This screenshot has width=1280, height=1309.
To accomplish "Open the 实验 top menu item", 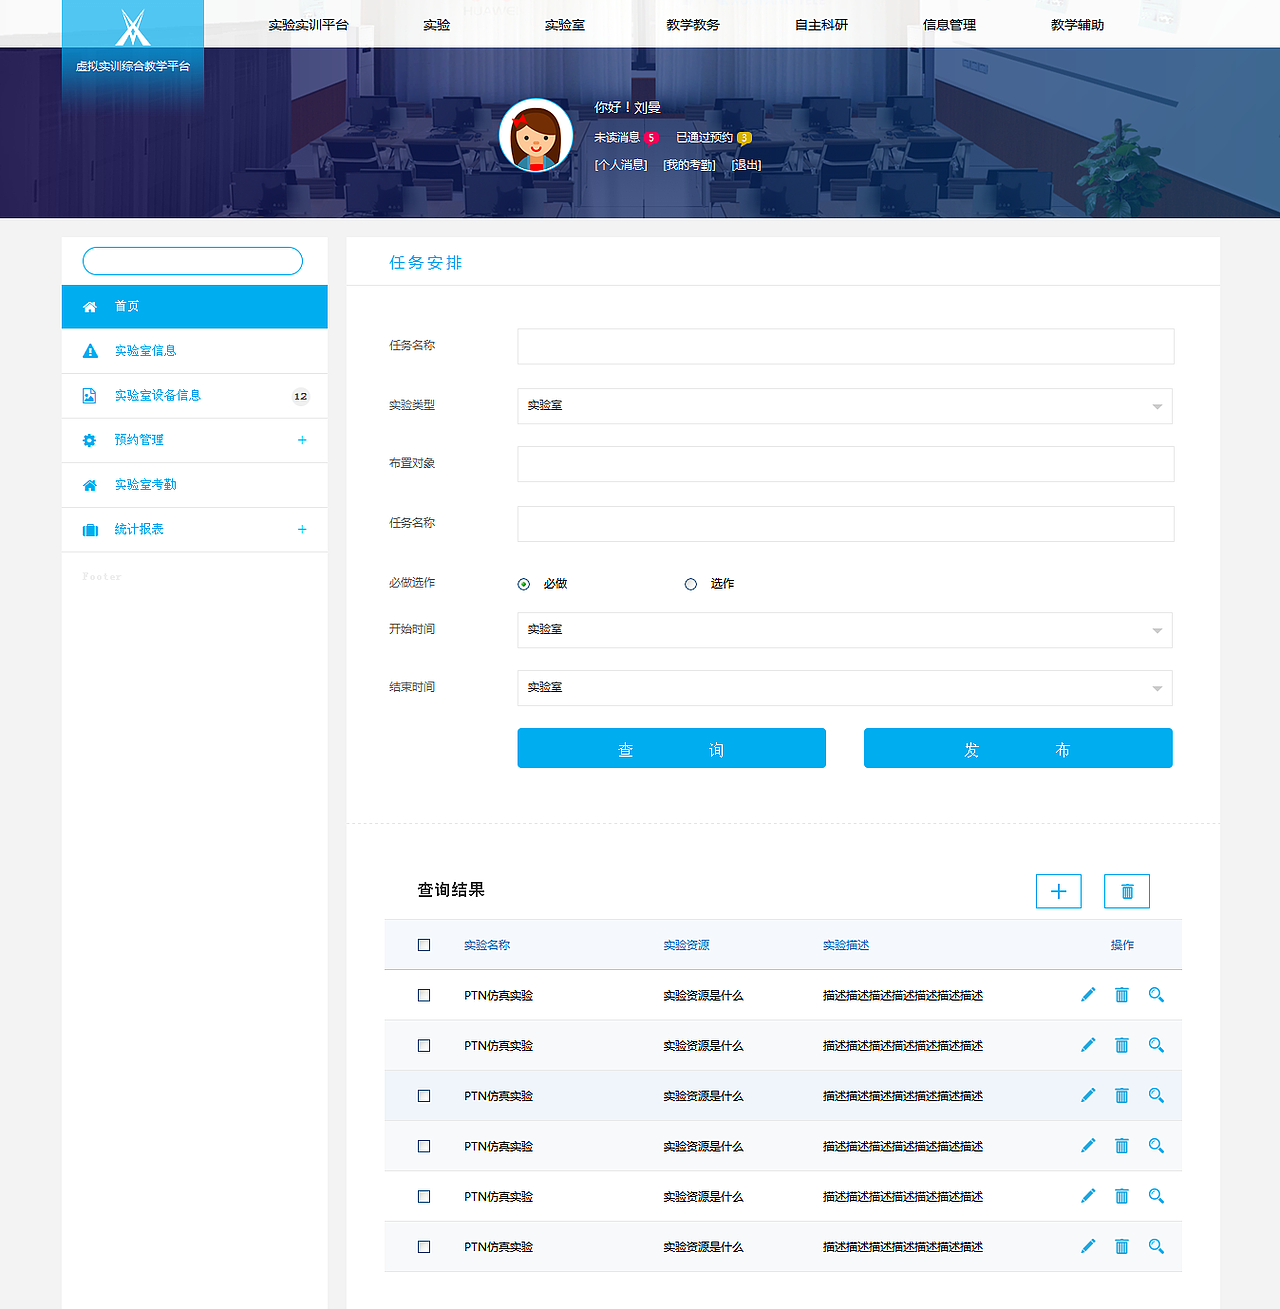I will (437, 25).
